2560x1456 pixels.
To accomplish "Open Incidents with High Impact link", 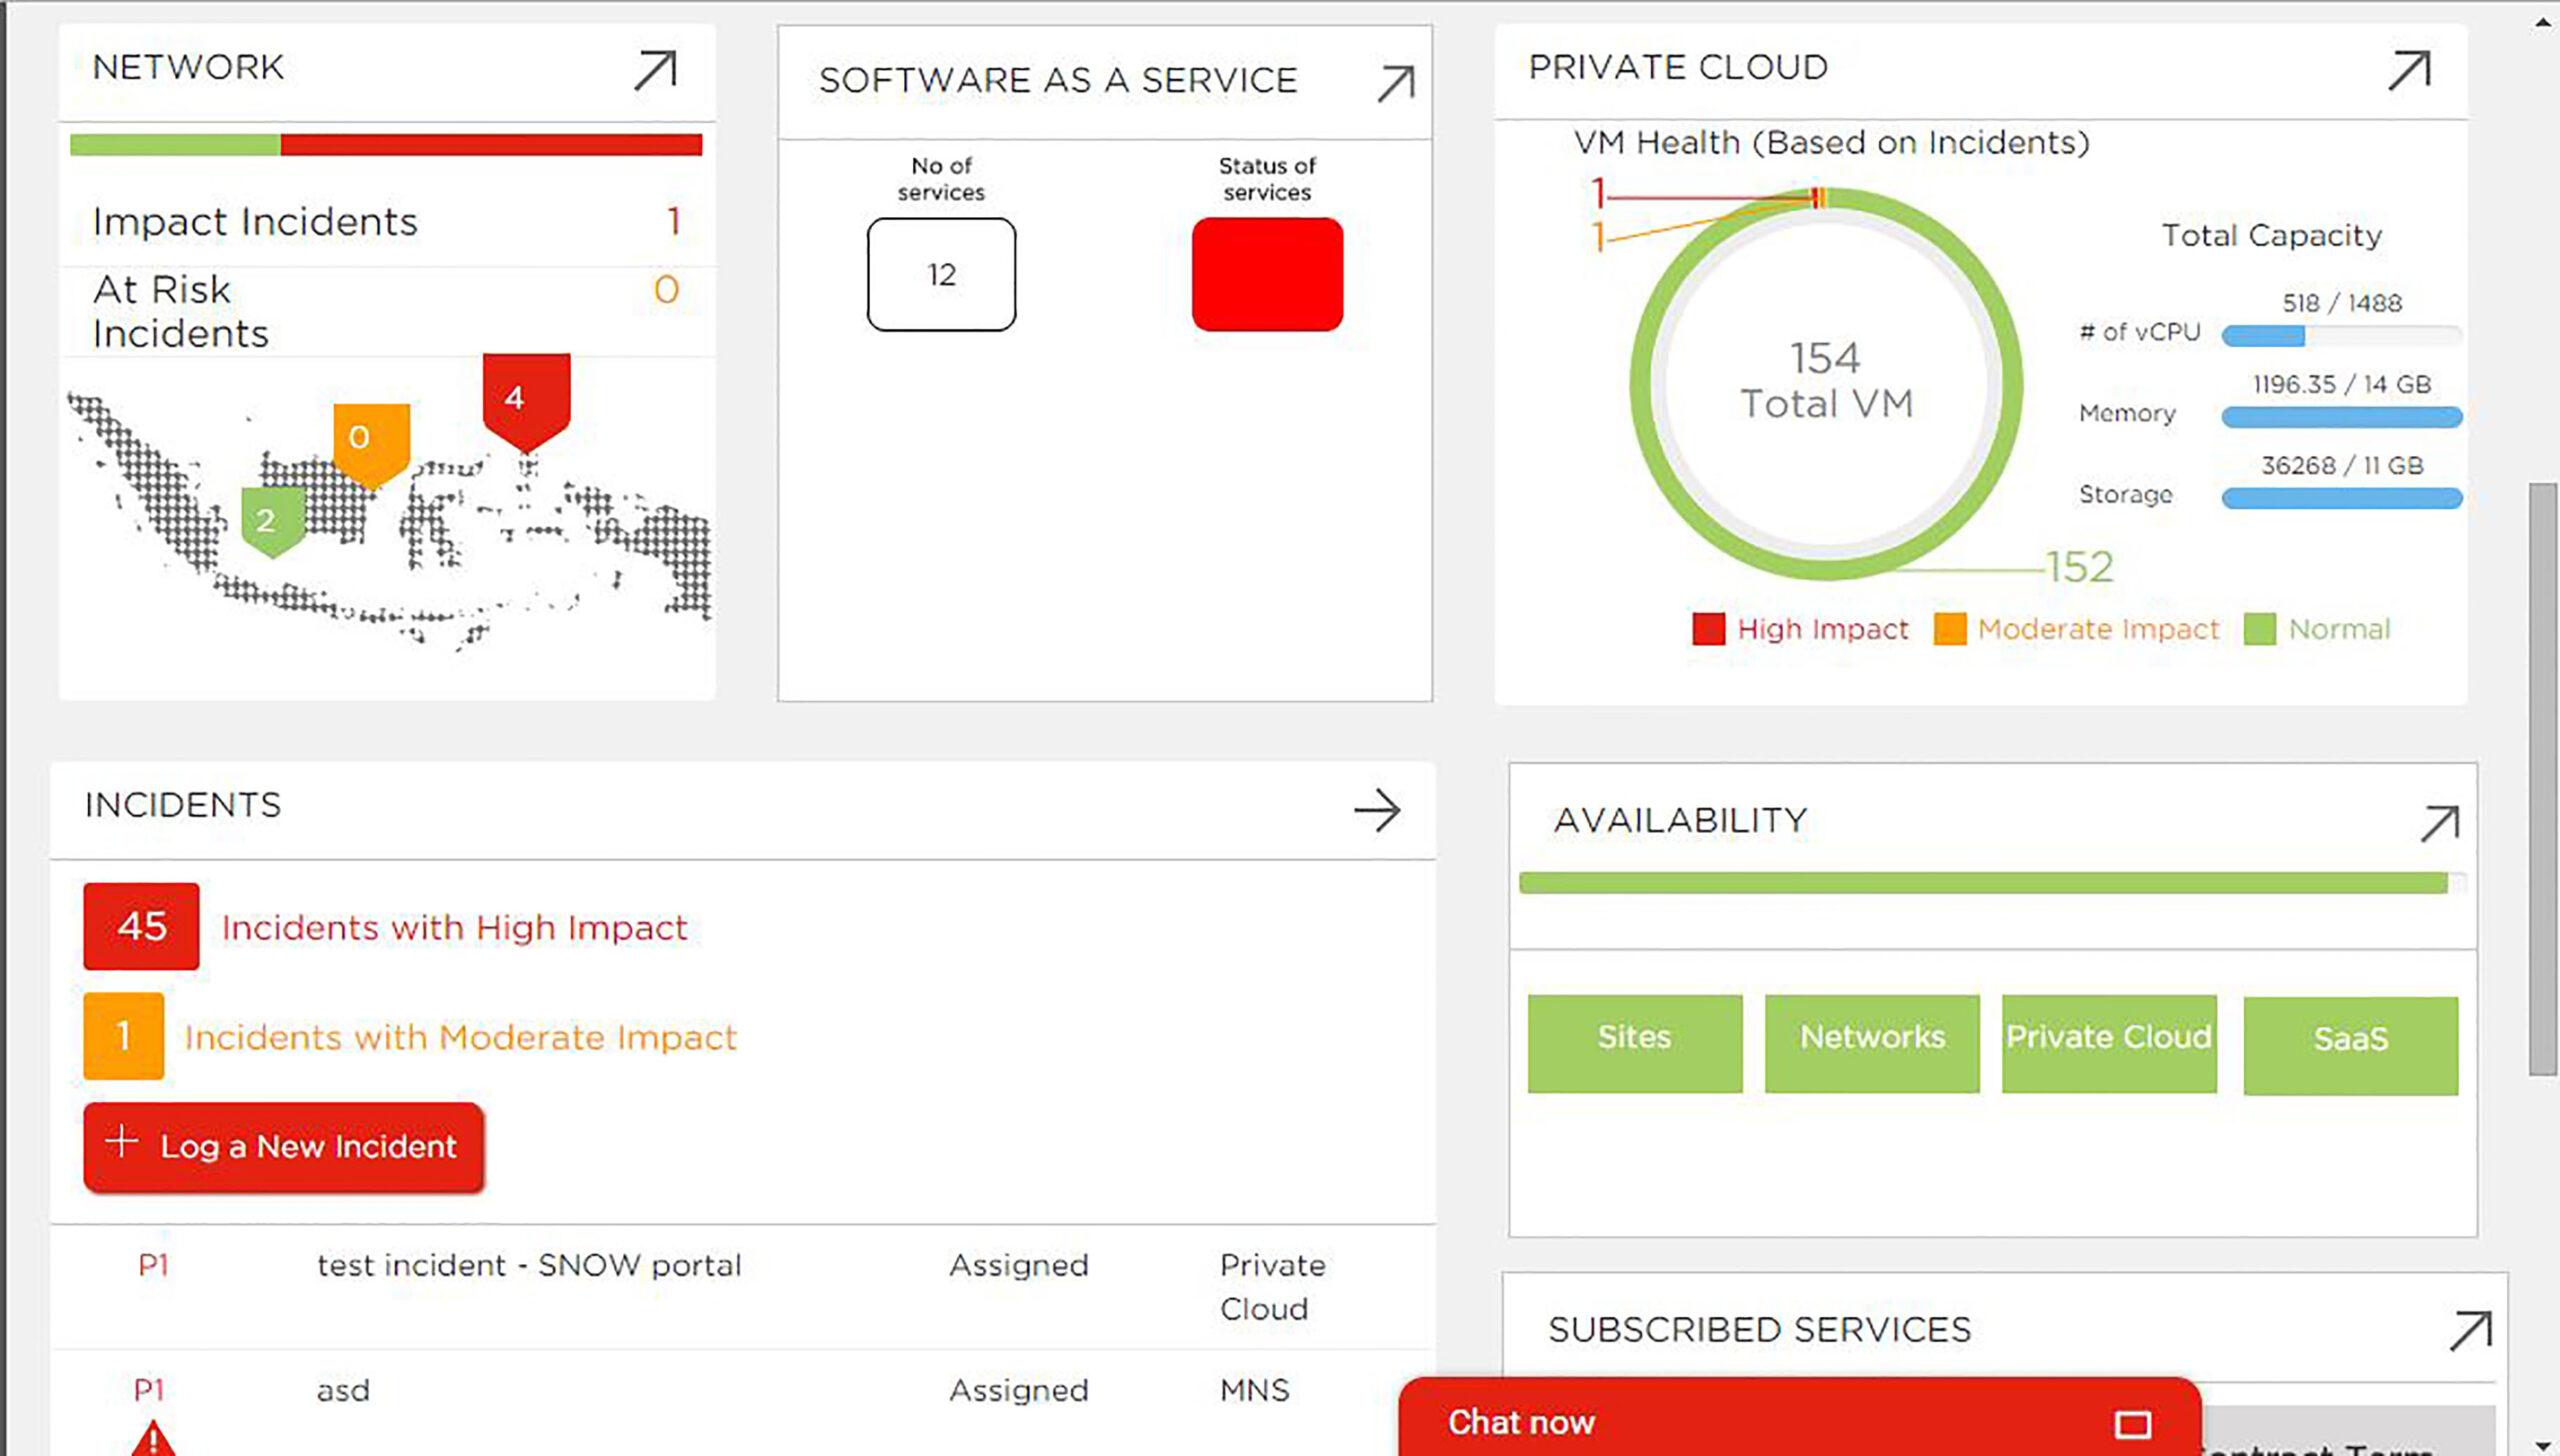I will tap(455, 927).
